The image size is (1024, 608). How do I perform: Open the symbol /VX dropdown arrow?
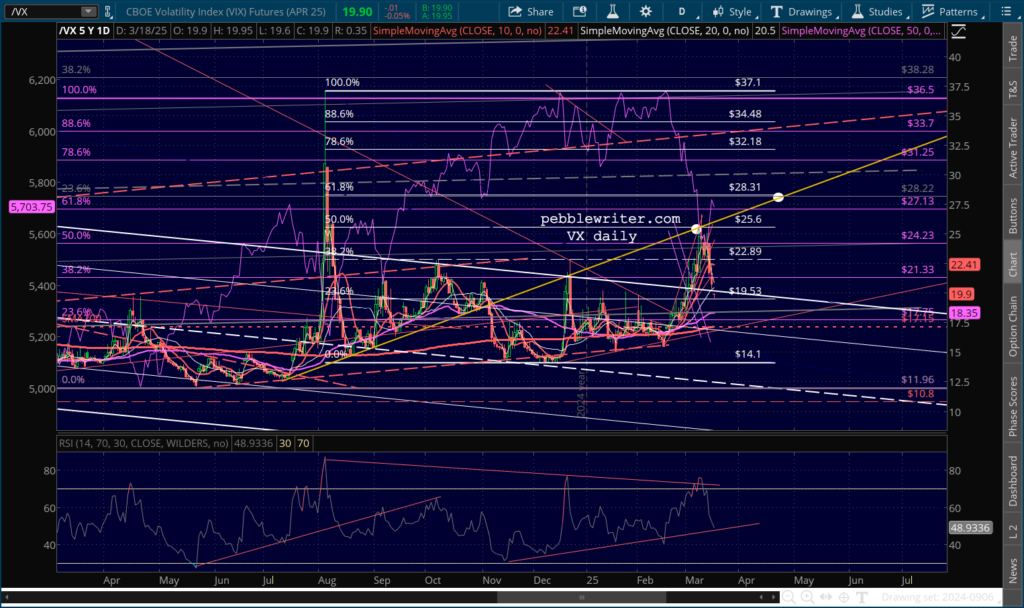tap(89, 12)
